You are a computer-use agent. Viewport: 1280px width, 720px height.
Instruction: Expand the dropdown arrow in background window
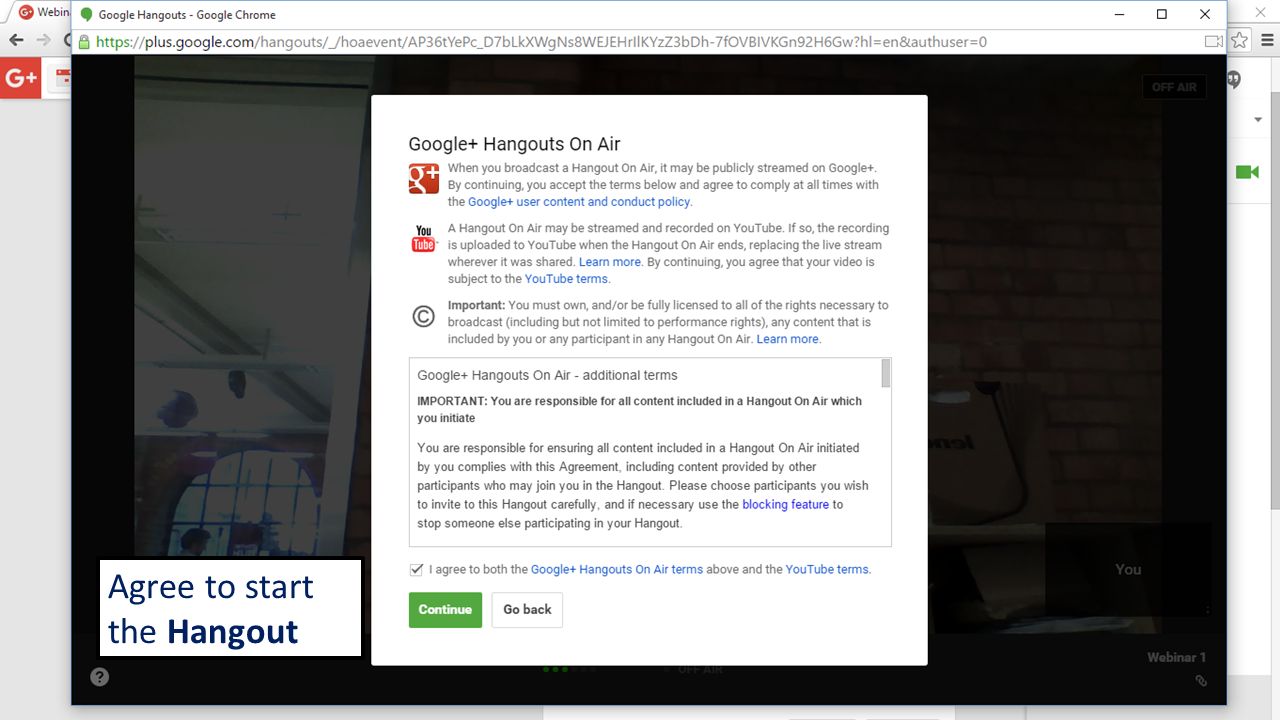pos(1258,120)
